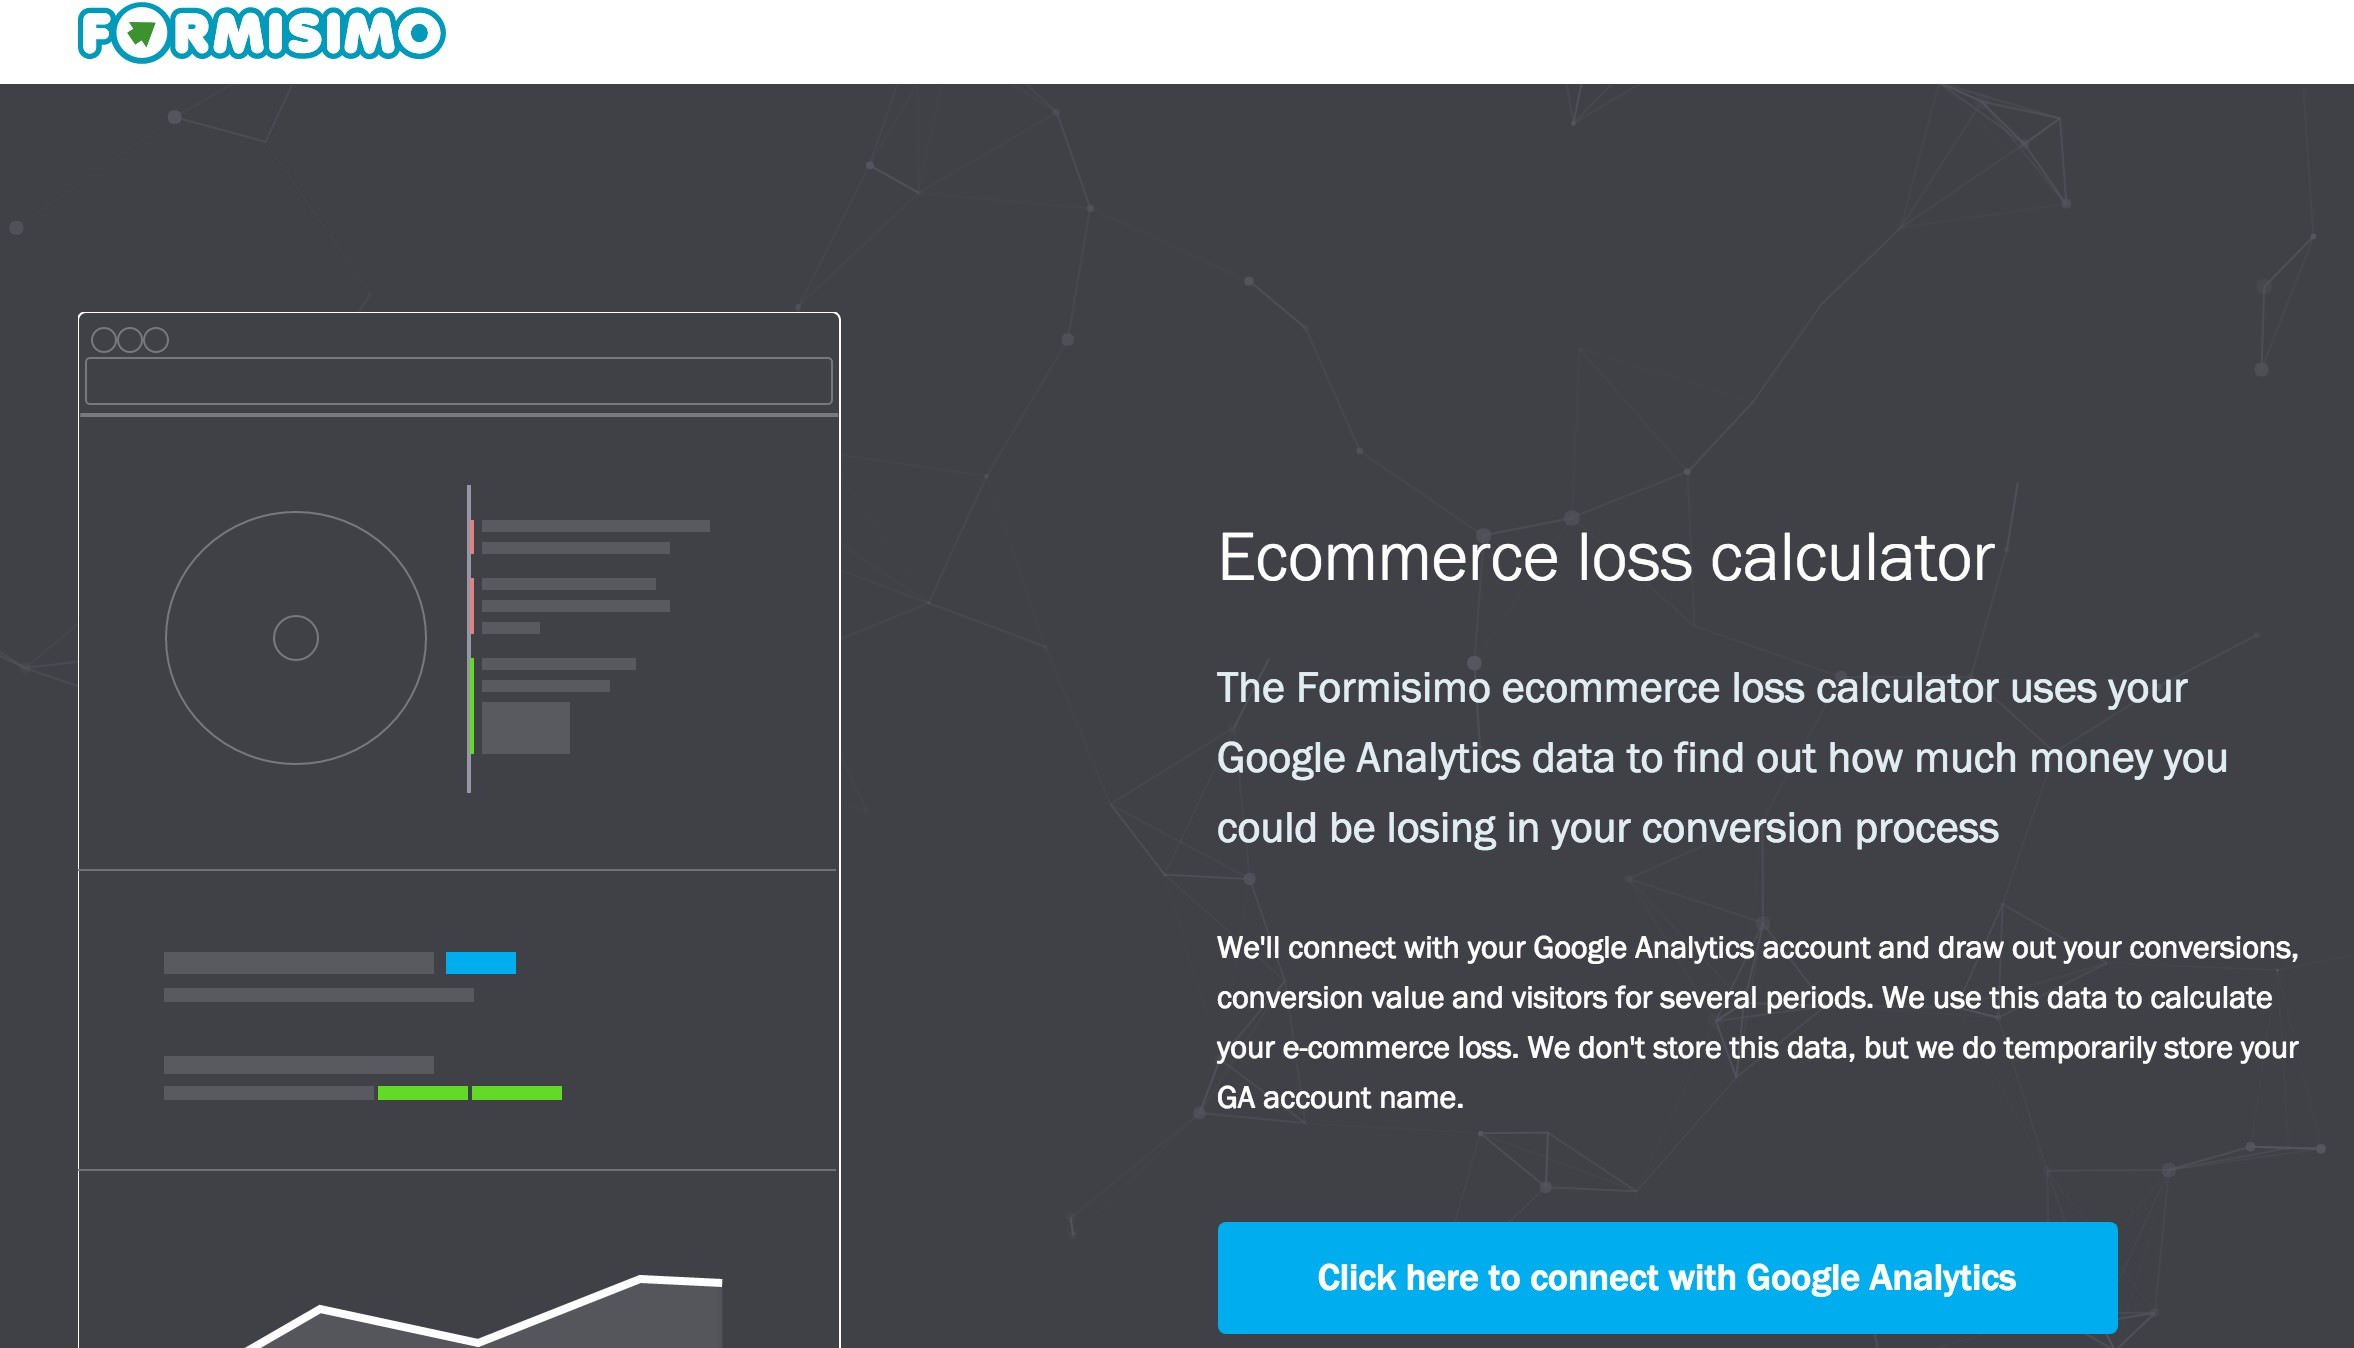Select the rightmost browser window dot
Screen dimensions: 2354x1348
point(158,340)
